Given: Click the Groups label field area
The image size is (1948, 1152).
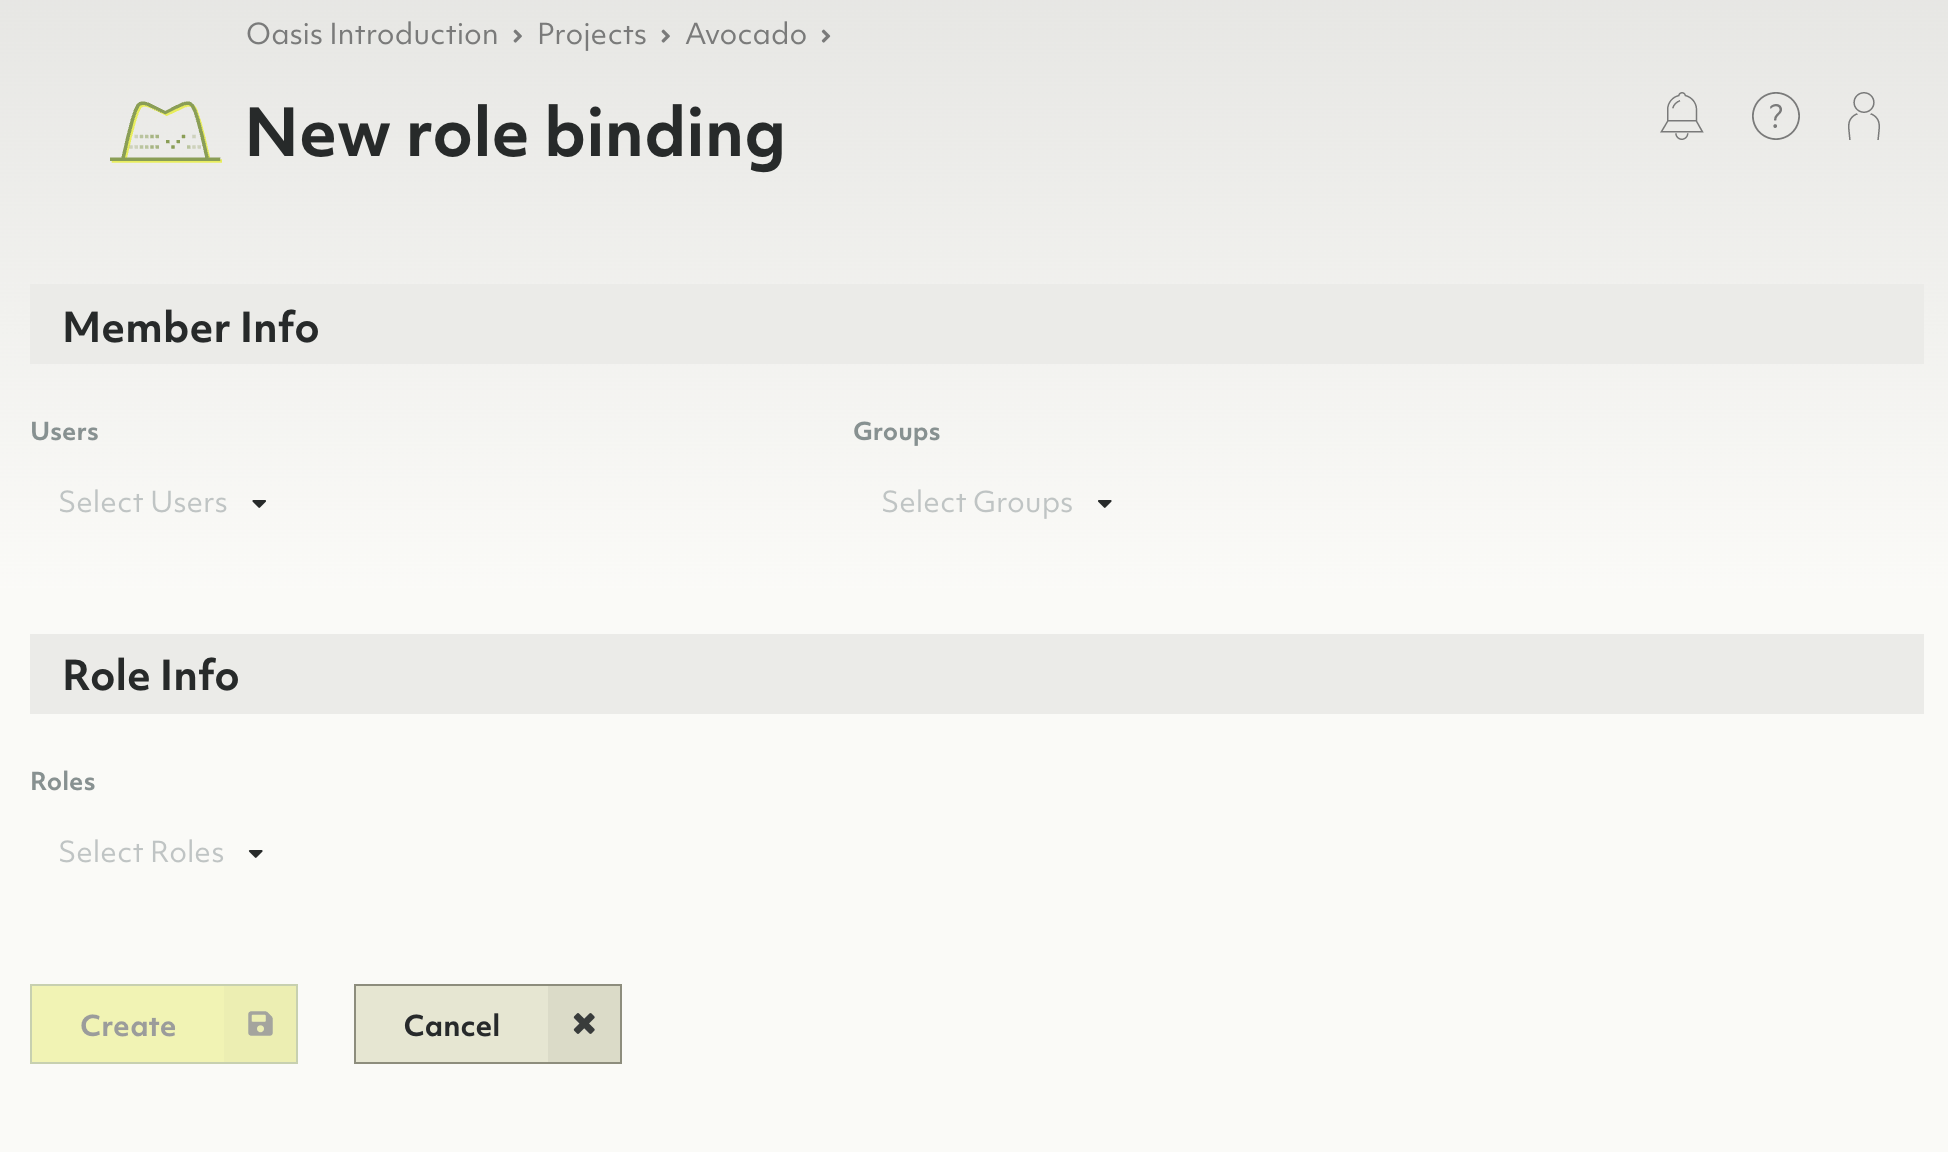Looking at the screenshot, I should click(x=897, y=431).
